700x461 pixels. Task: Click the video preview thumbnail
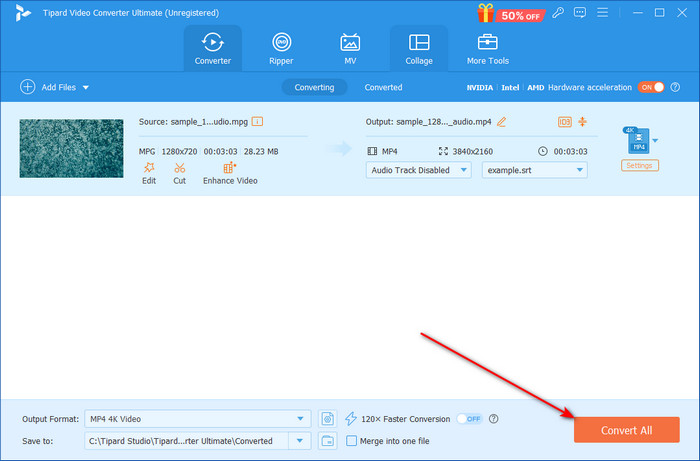(71, 148)
